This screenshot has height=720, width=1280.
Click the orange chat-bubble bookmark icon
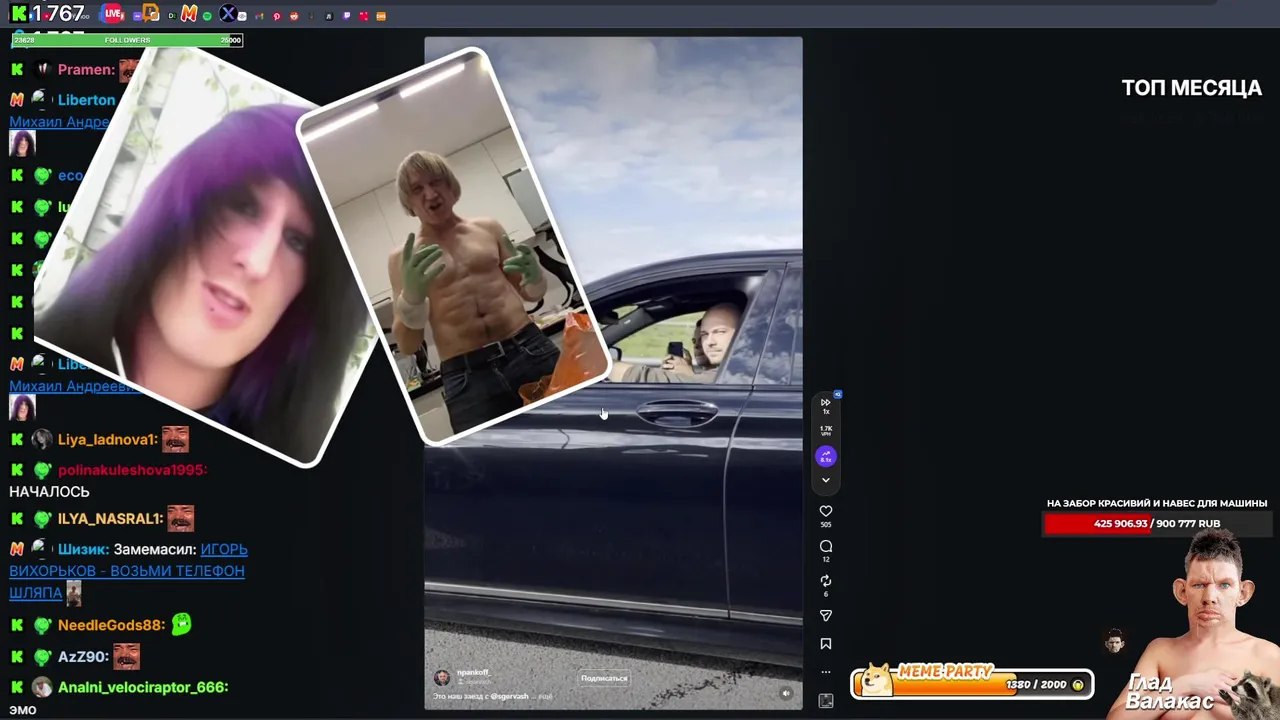(x=151, y=14)
